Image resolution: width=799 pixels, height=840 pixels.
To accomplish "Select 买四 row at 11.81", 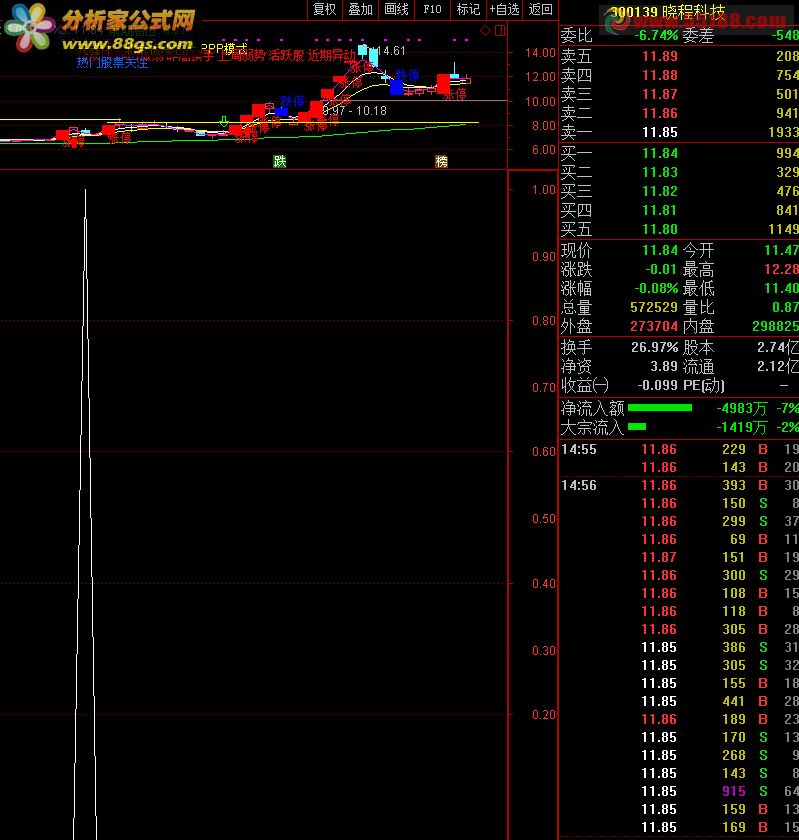I will [678, 210].
